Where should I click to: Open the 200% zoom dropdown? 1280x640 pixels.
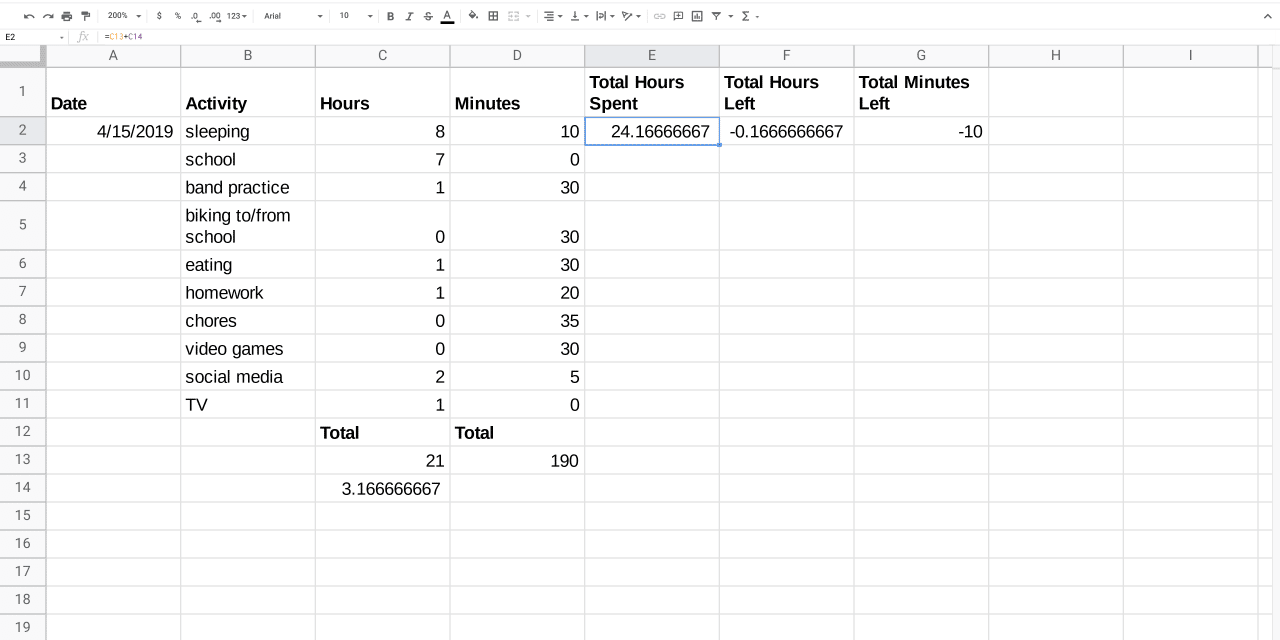tap(124, 16)
